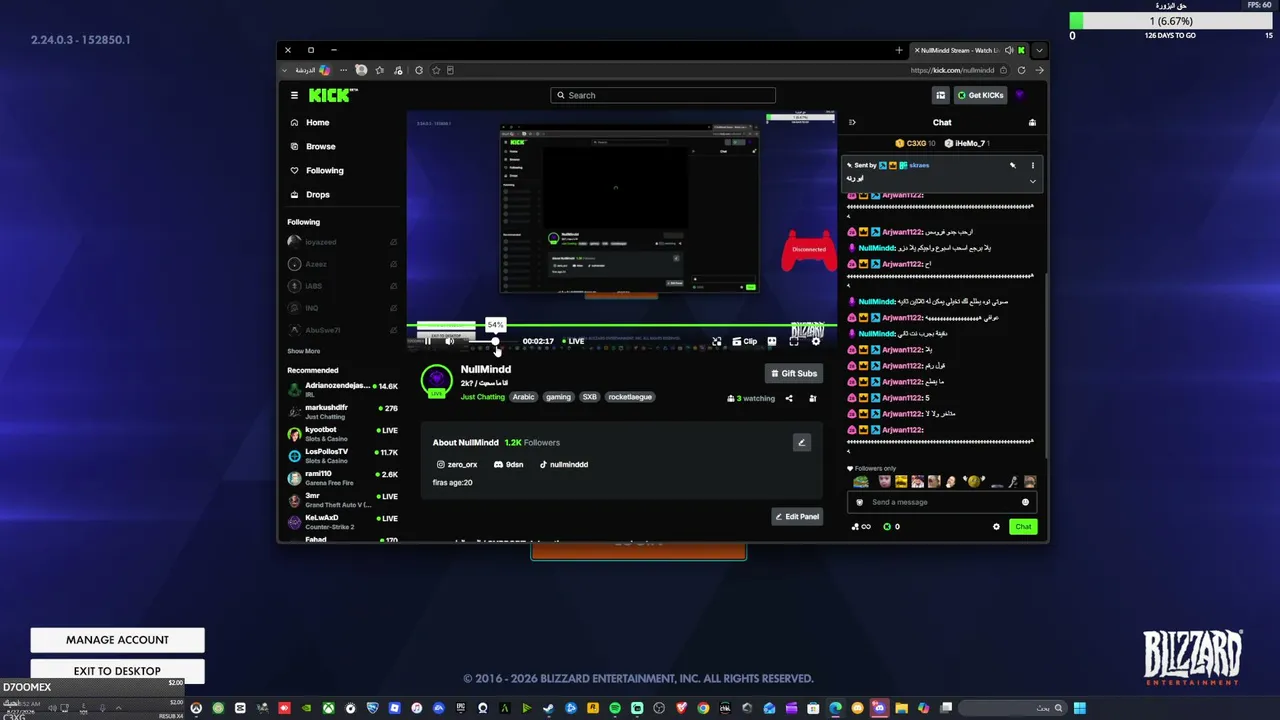Click the browser address bar URL

click(952, 70)
